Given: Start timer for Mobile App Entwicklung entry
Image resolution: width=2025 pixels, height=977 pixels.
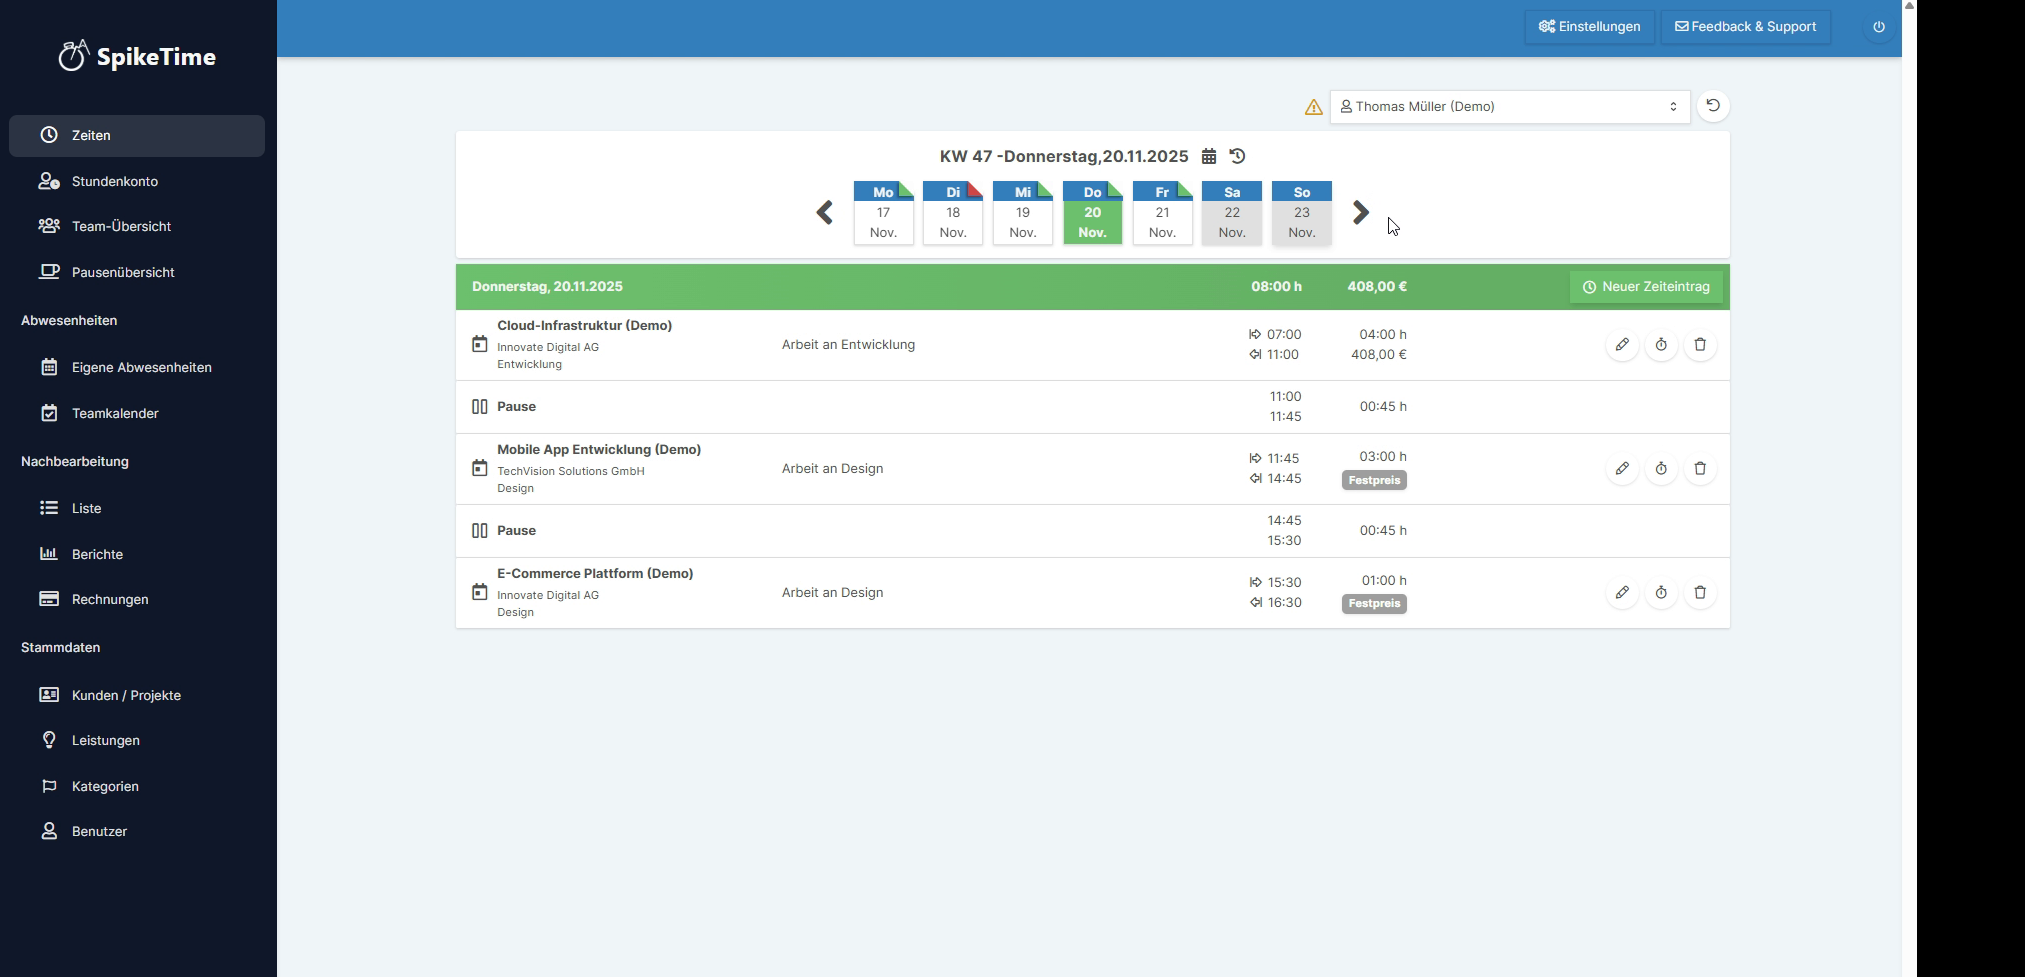Looking at the screenshot, I should [x=1661, y=469].
